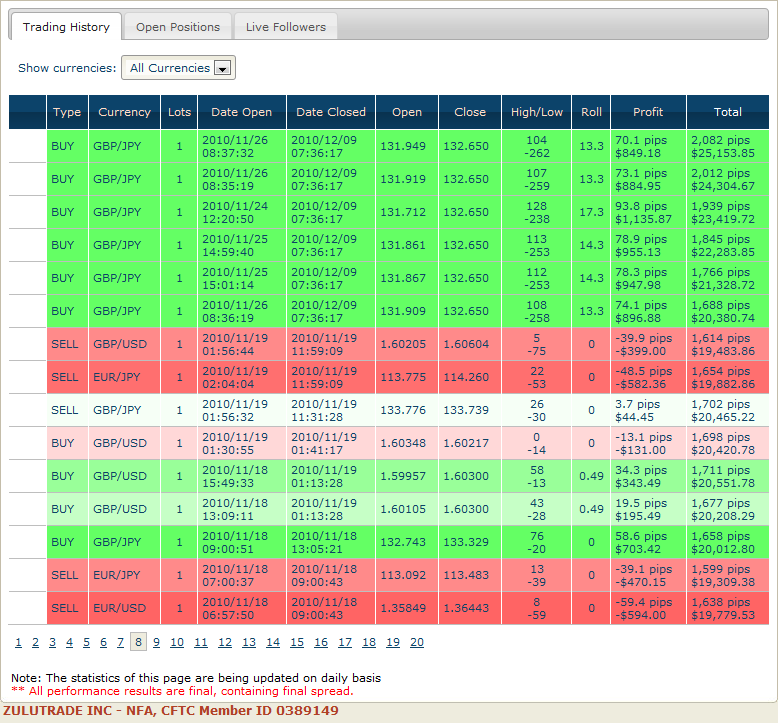Go to page 18 of trading history
This screenshot has height=723, width=778.
click(369, 642)
